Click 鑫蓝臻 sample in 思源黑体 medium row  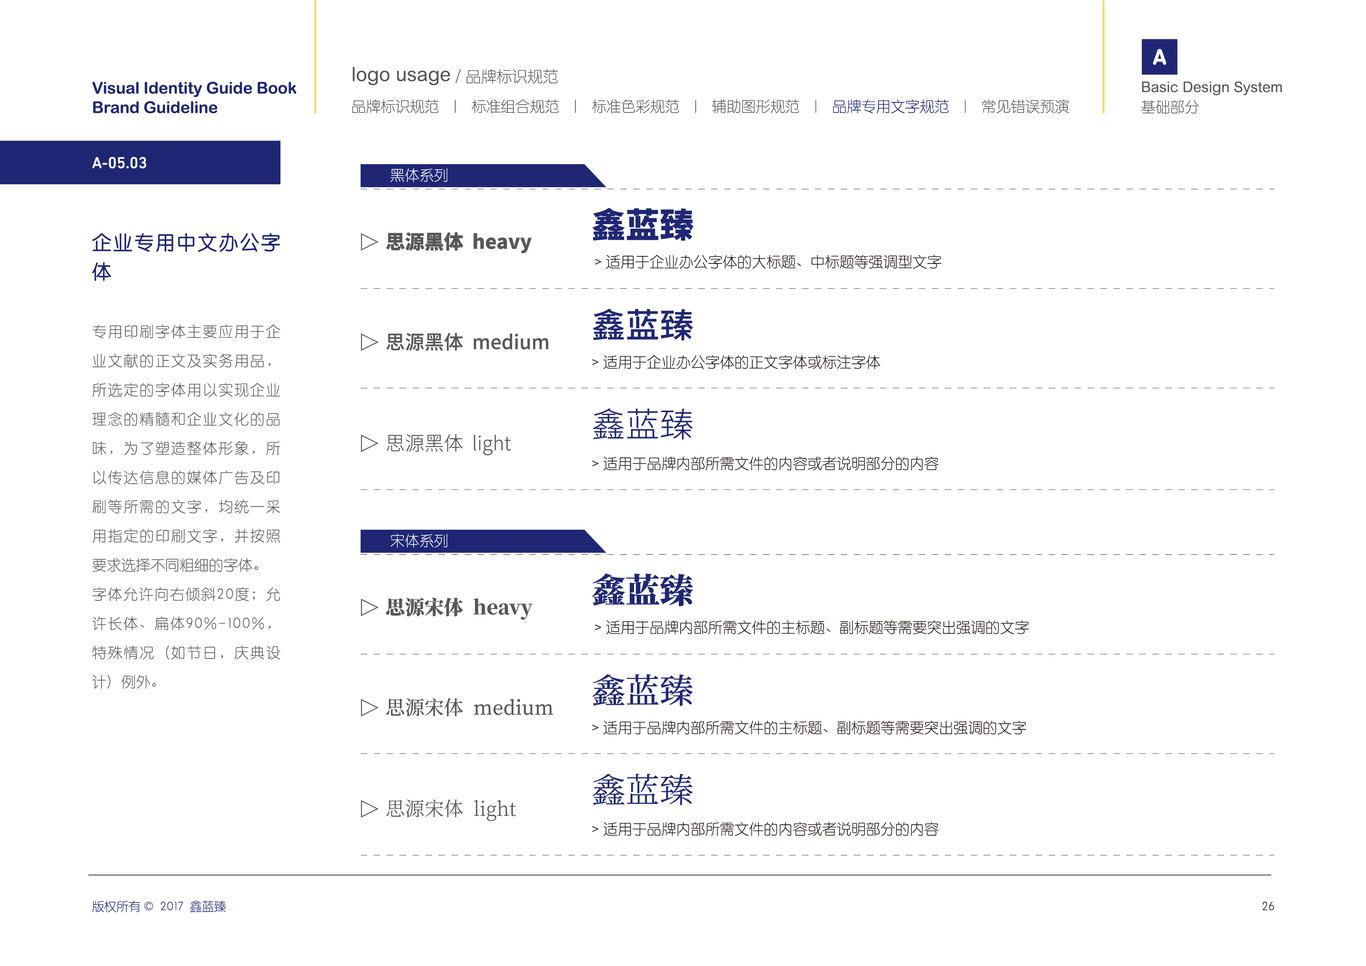click(x=642, y=325)
